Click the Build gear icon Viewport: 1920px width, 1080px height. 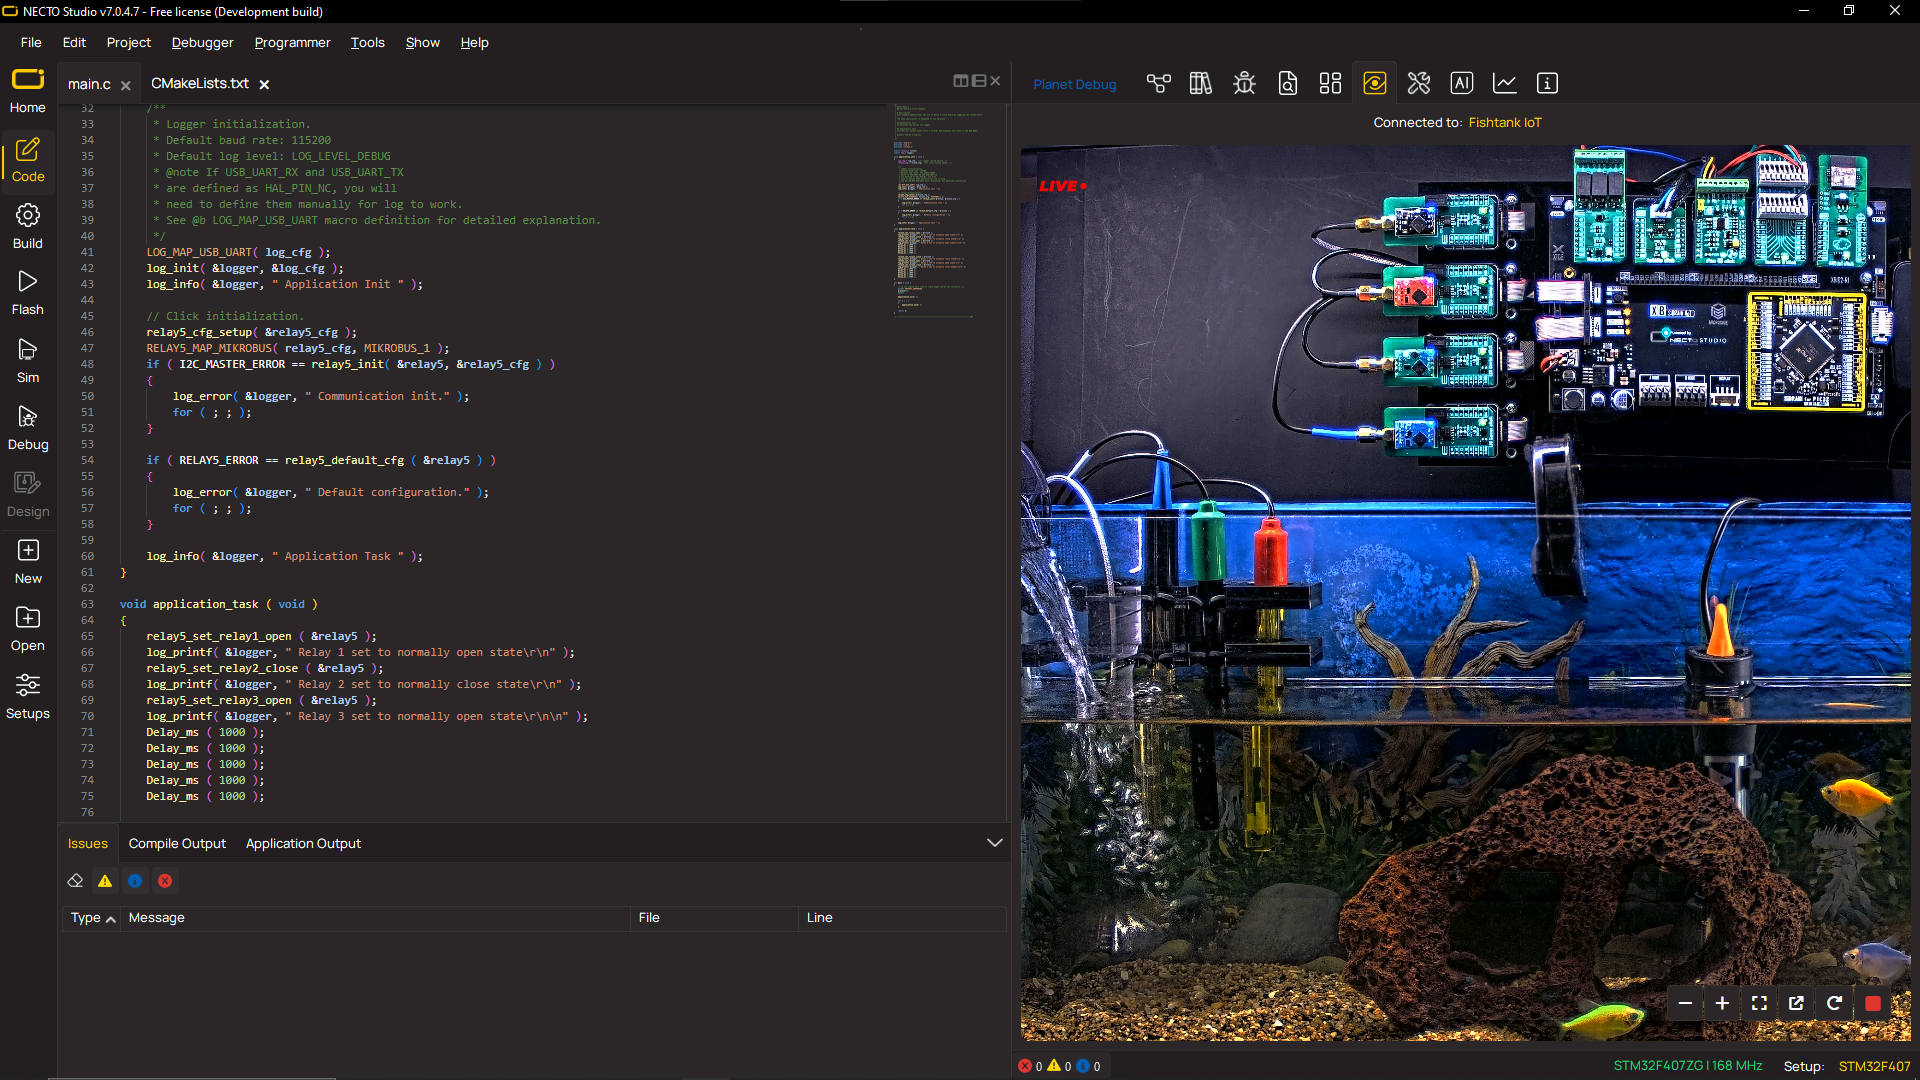[28, 215]
